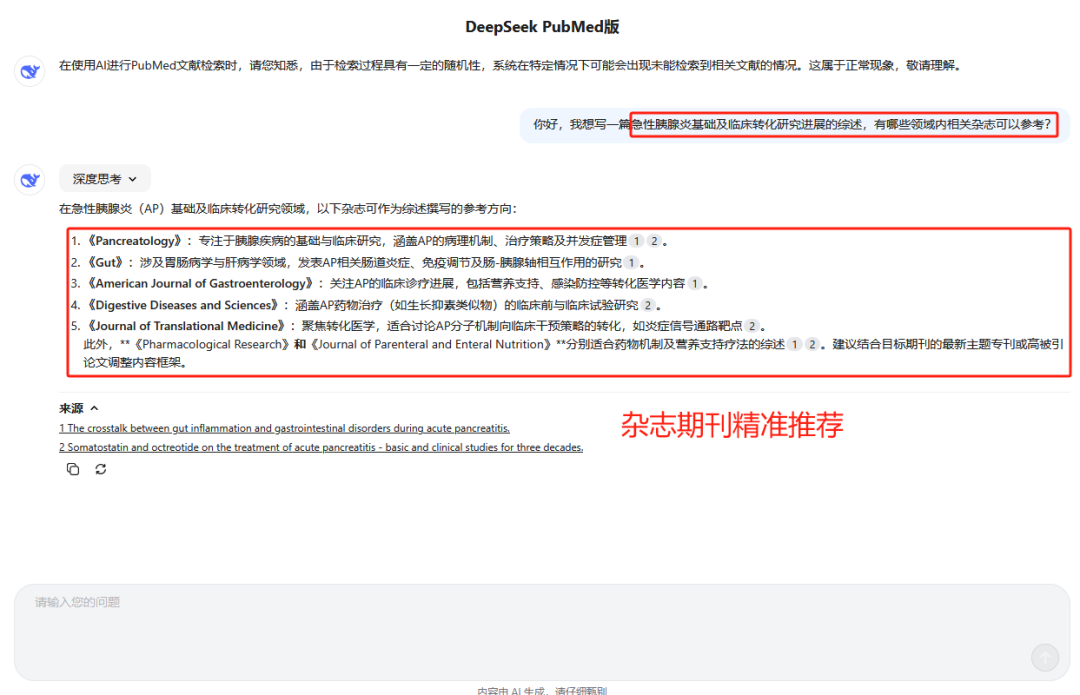Click the notice text about AI PubMed检索

510,65
